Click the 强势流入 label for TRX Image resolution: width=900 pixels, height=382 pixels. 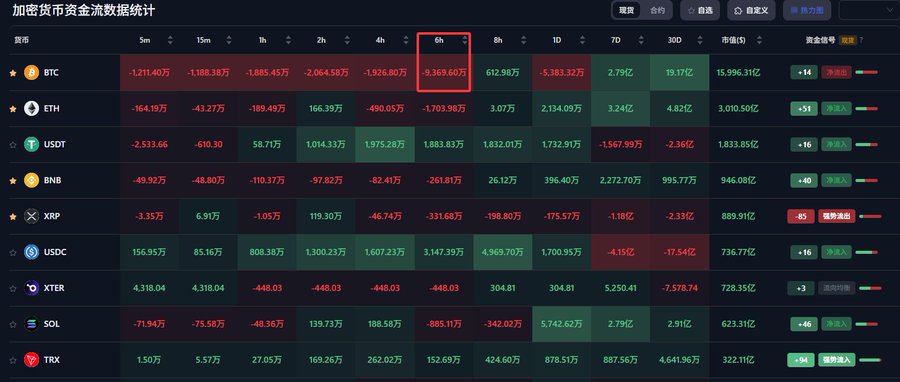click(x=837, y=360)
